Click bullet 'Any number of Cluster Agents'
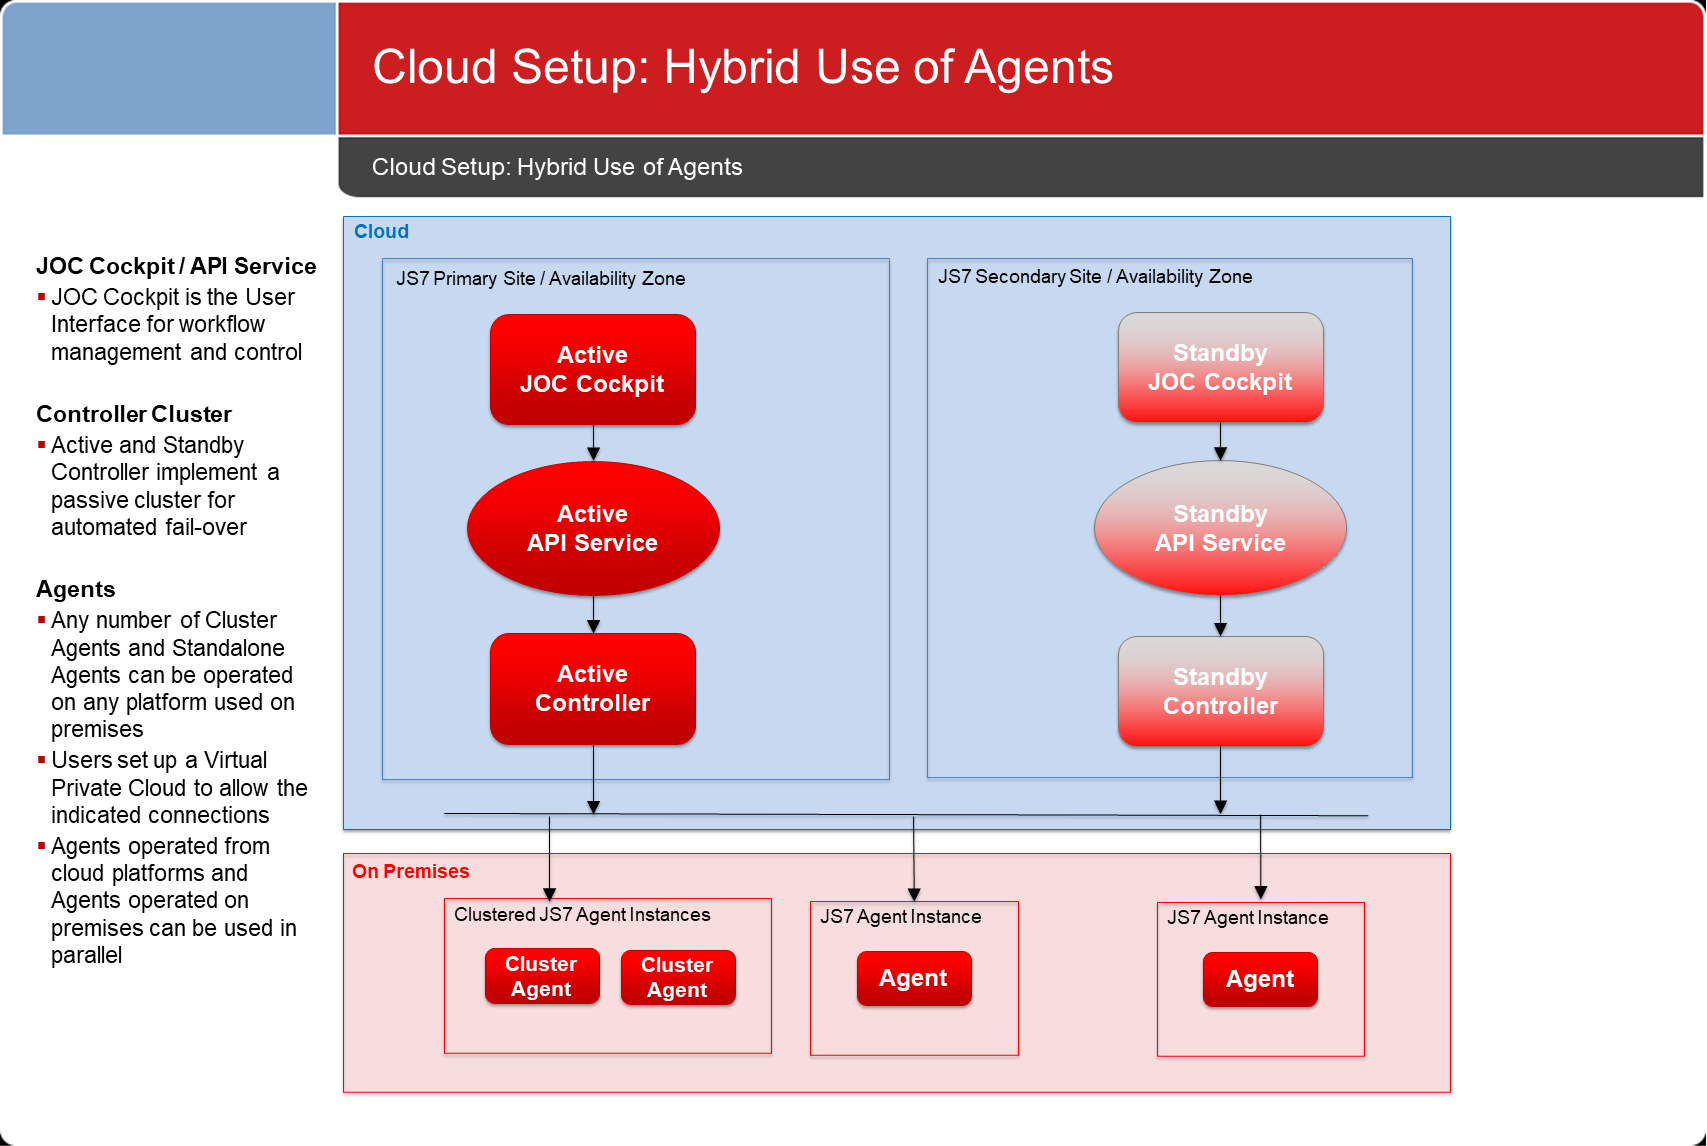The width and height of the screenshot is (1707, 1146). (167, 674)
